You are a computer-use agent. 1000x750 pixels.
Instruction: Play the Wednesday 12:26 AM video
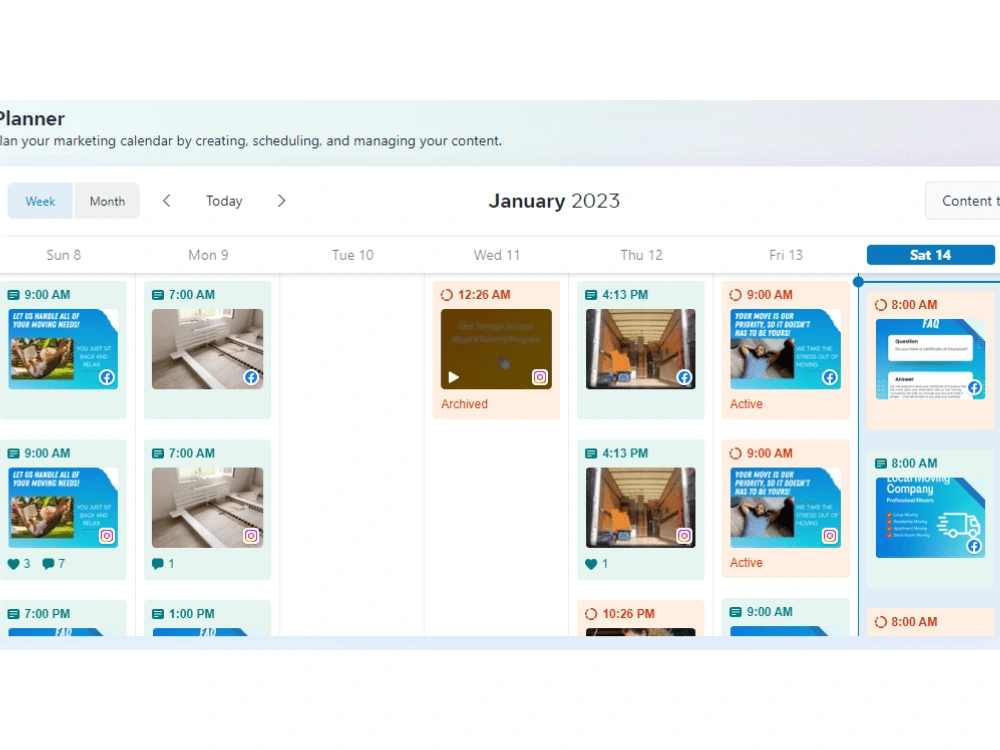[453, 377]
